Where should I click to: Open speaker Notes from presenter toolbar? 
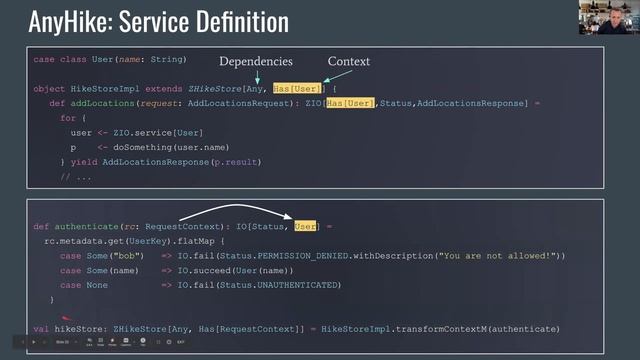[x=100, y=342]
